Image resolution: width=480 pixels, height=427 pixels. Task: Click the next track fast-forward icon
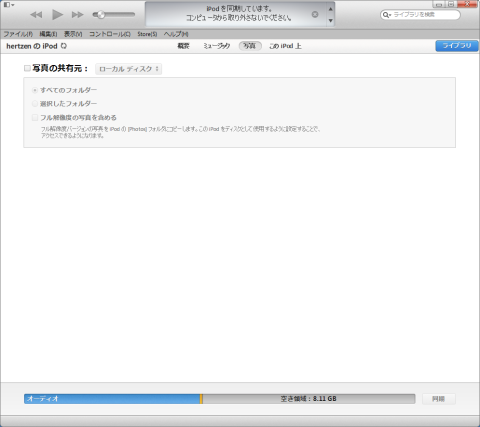[x=78, y=15]
